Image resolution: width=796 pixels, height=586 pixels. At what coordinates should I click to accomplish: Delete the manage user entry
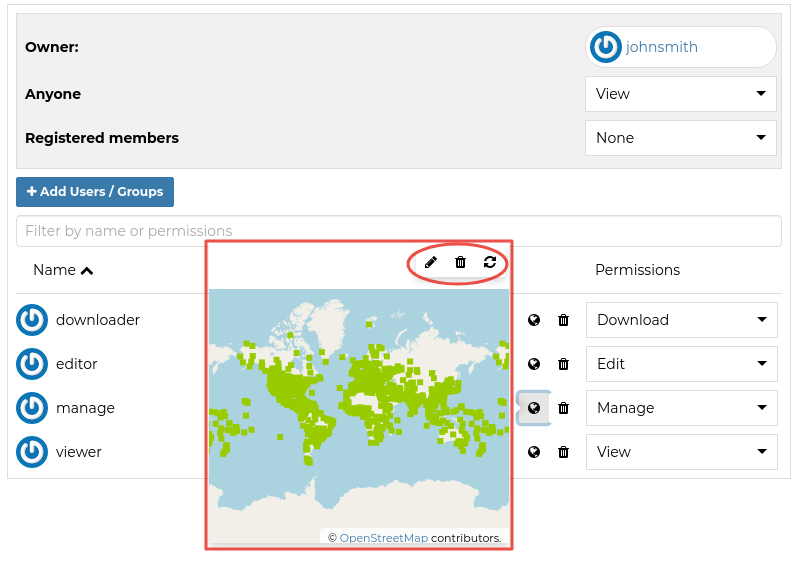pos(563,408)
